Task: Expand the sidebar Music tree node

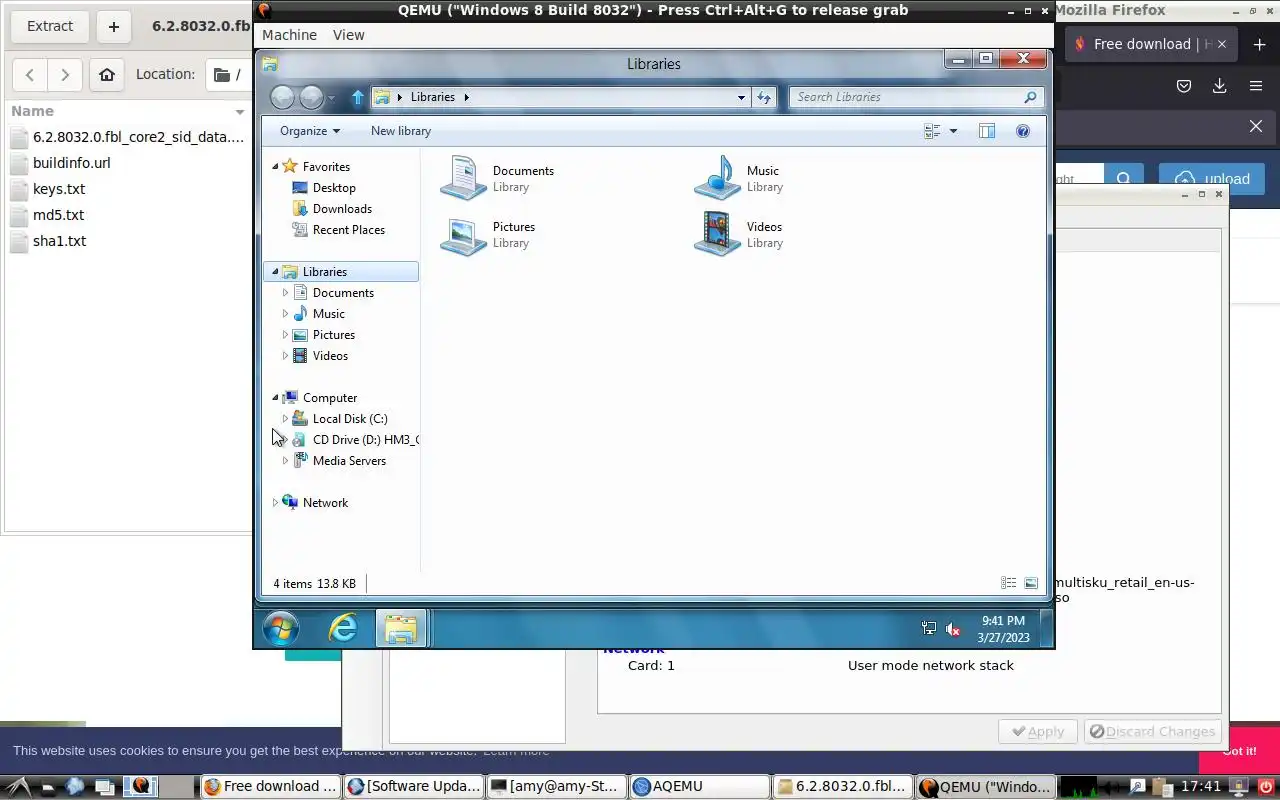Action: click(x=285, y=313)
